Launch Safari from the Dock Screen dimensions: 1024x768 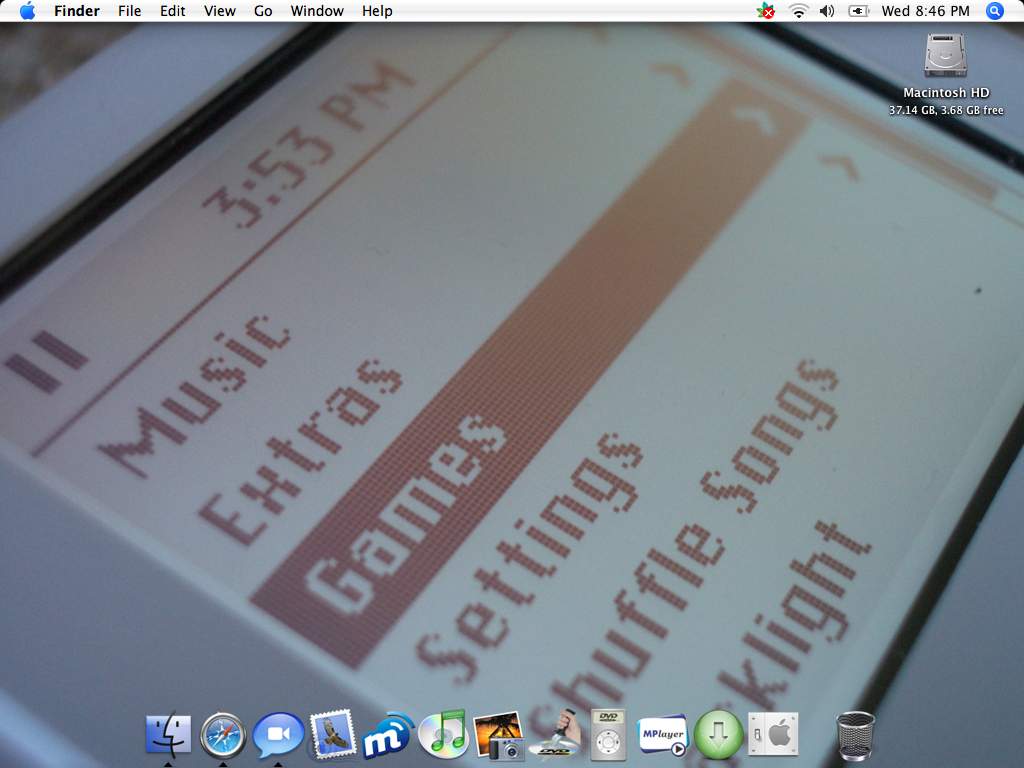click(x=223, y=735)
